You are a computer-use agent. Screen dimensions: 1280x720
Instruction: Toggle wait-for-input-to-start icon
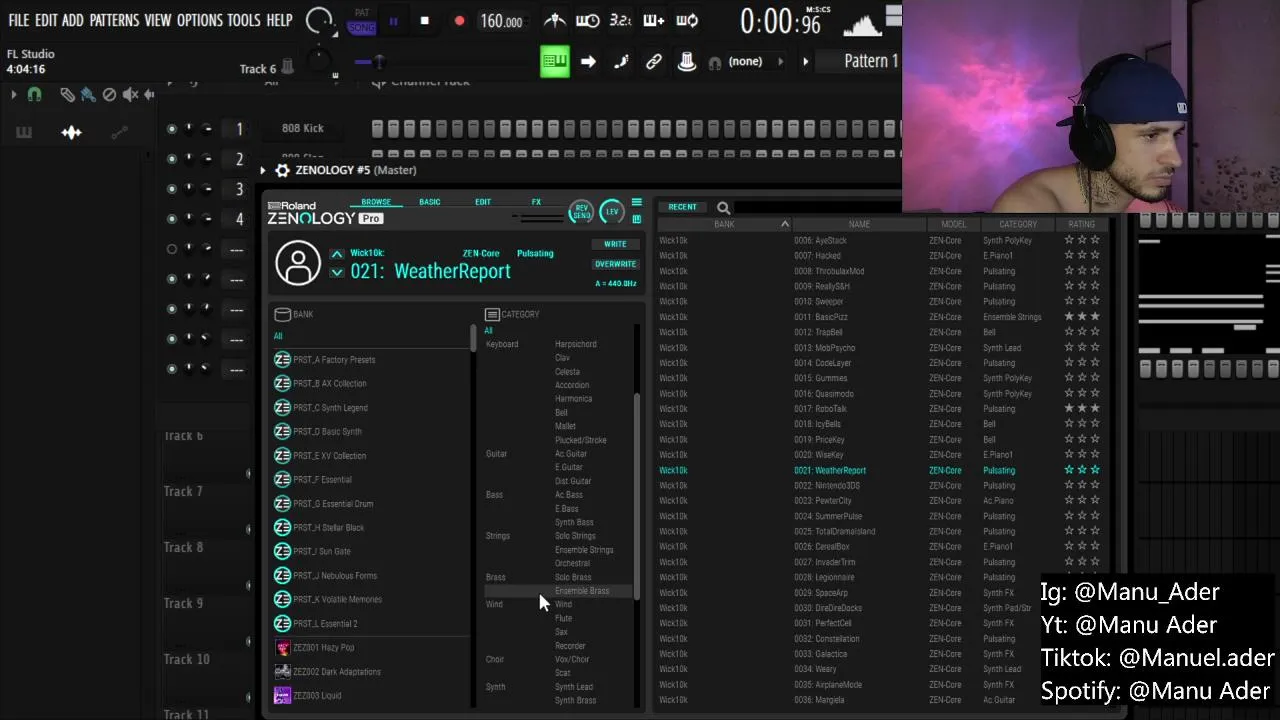(x=588, y=20)
